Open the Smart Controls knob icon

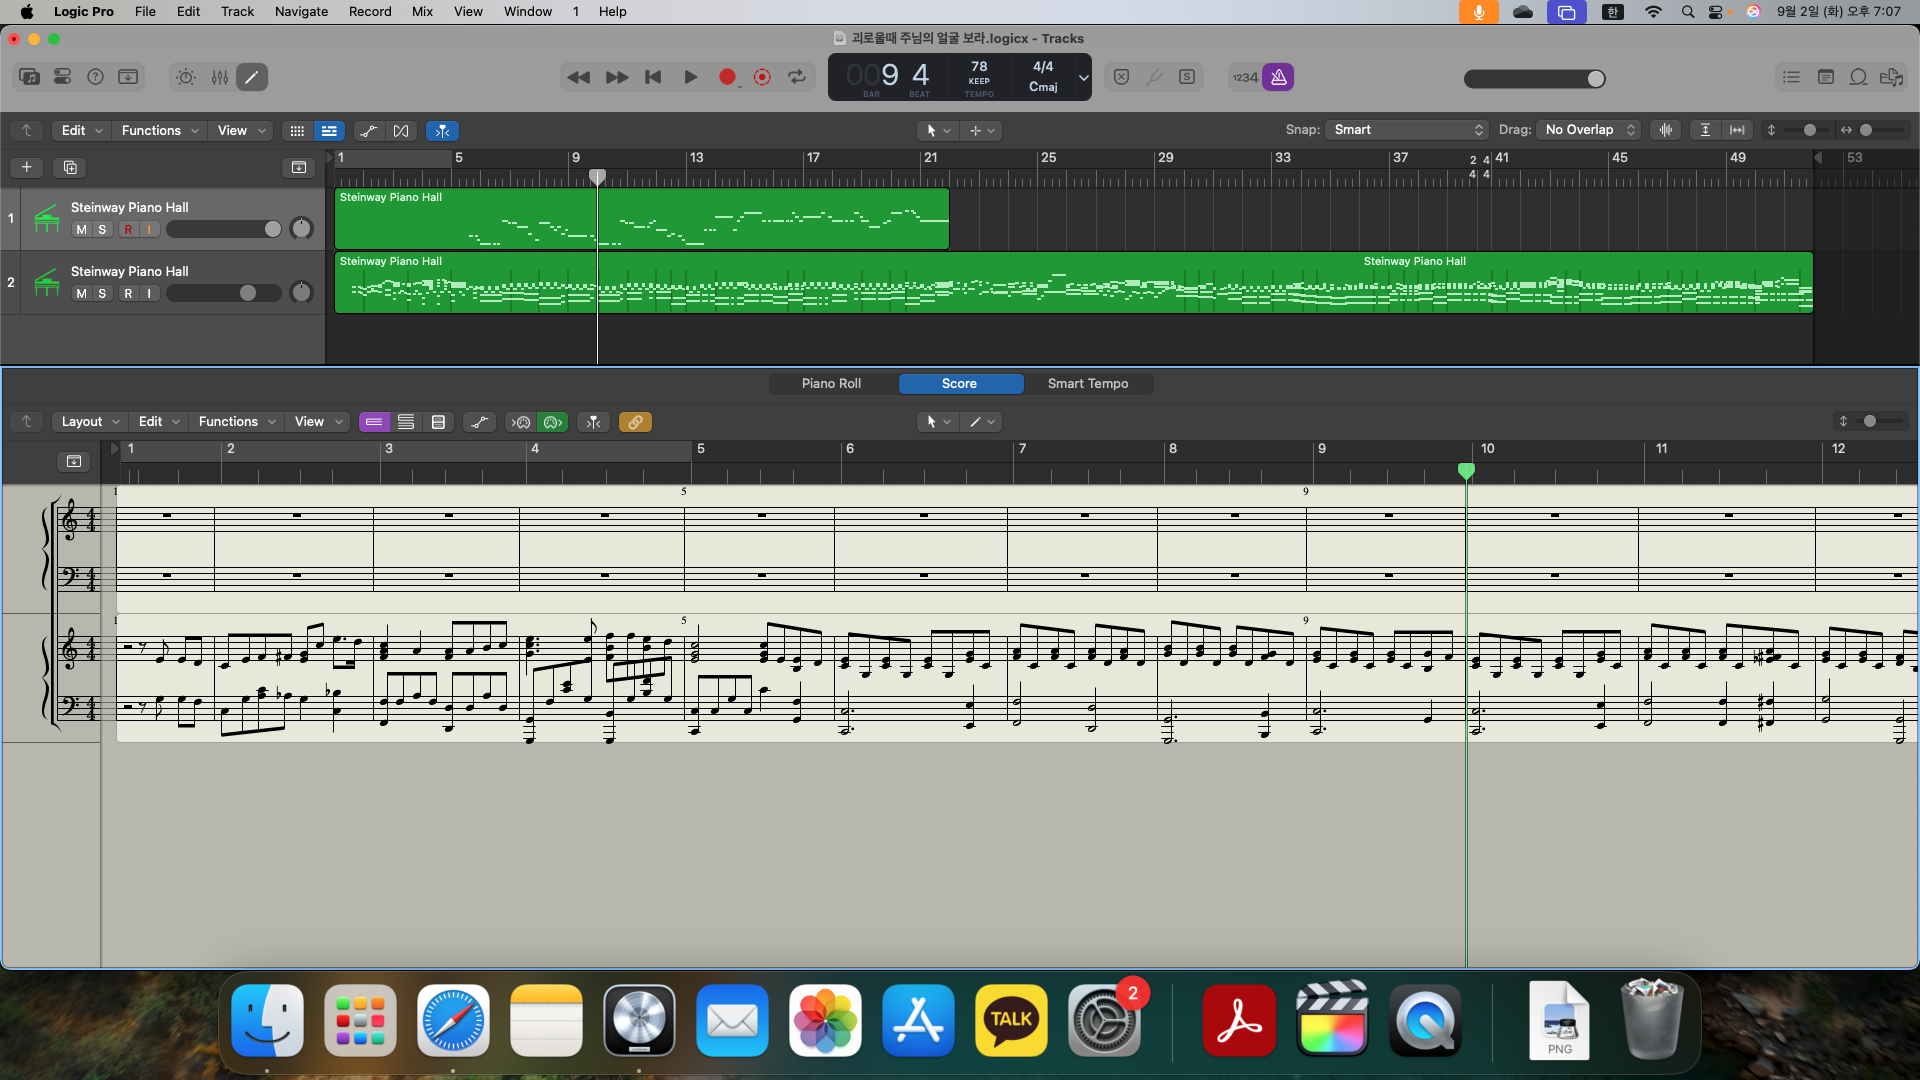click(186, 77)
